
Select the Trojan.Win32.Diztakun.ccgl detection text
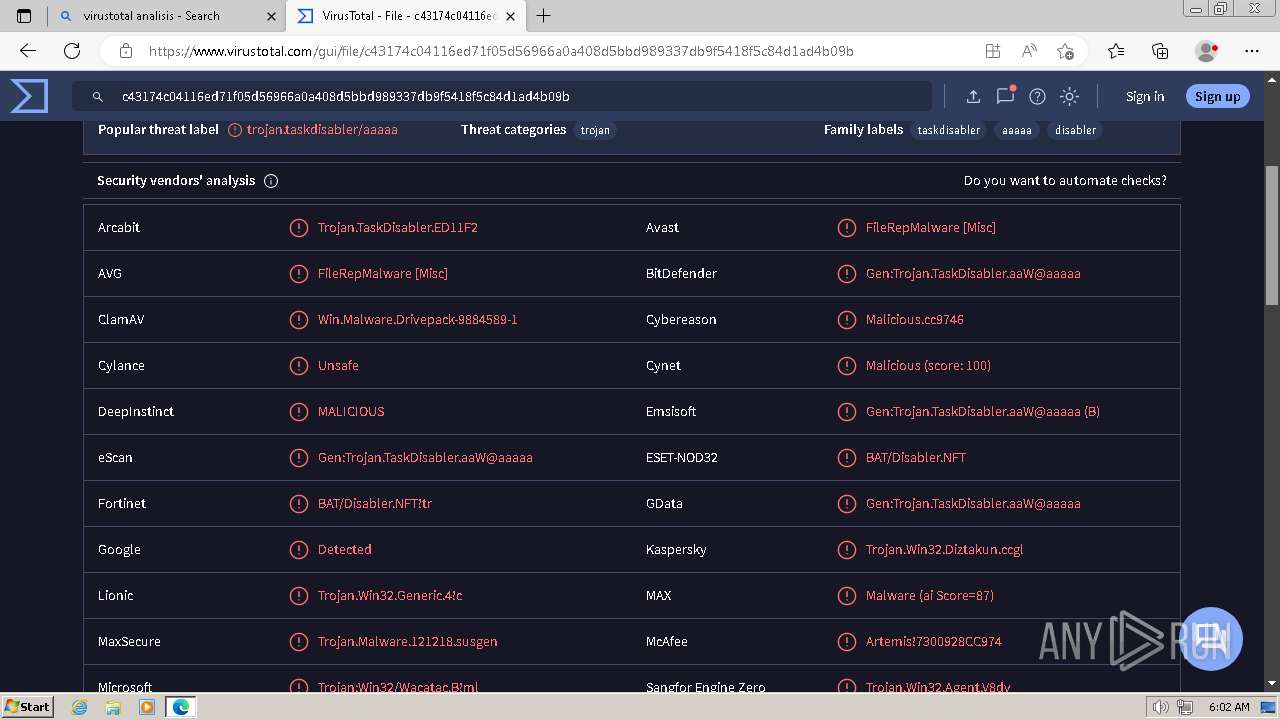(x=944, y=550)
